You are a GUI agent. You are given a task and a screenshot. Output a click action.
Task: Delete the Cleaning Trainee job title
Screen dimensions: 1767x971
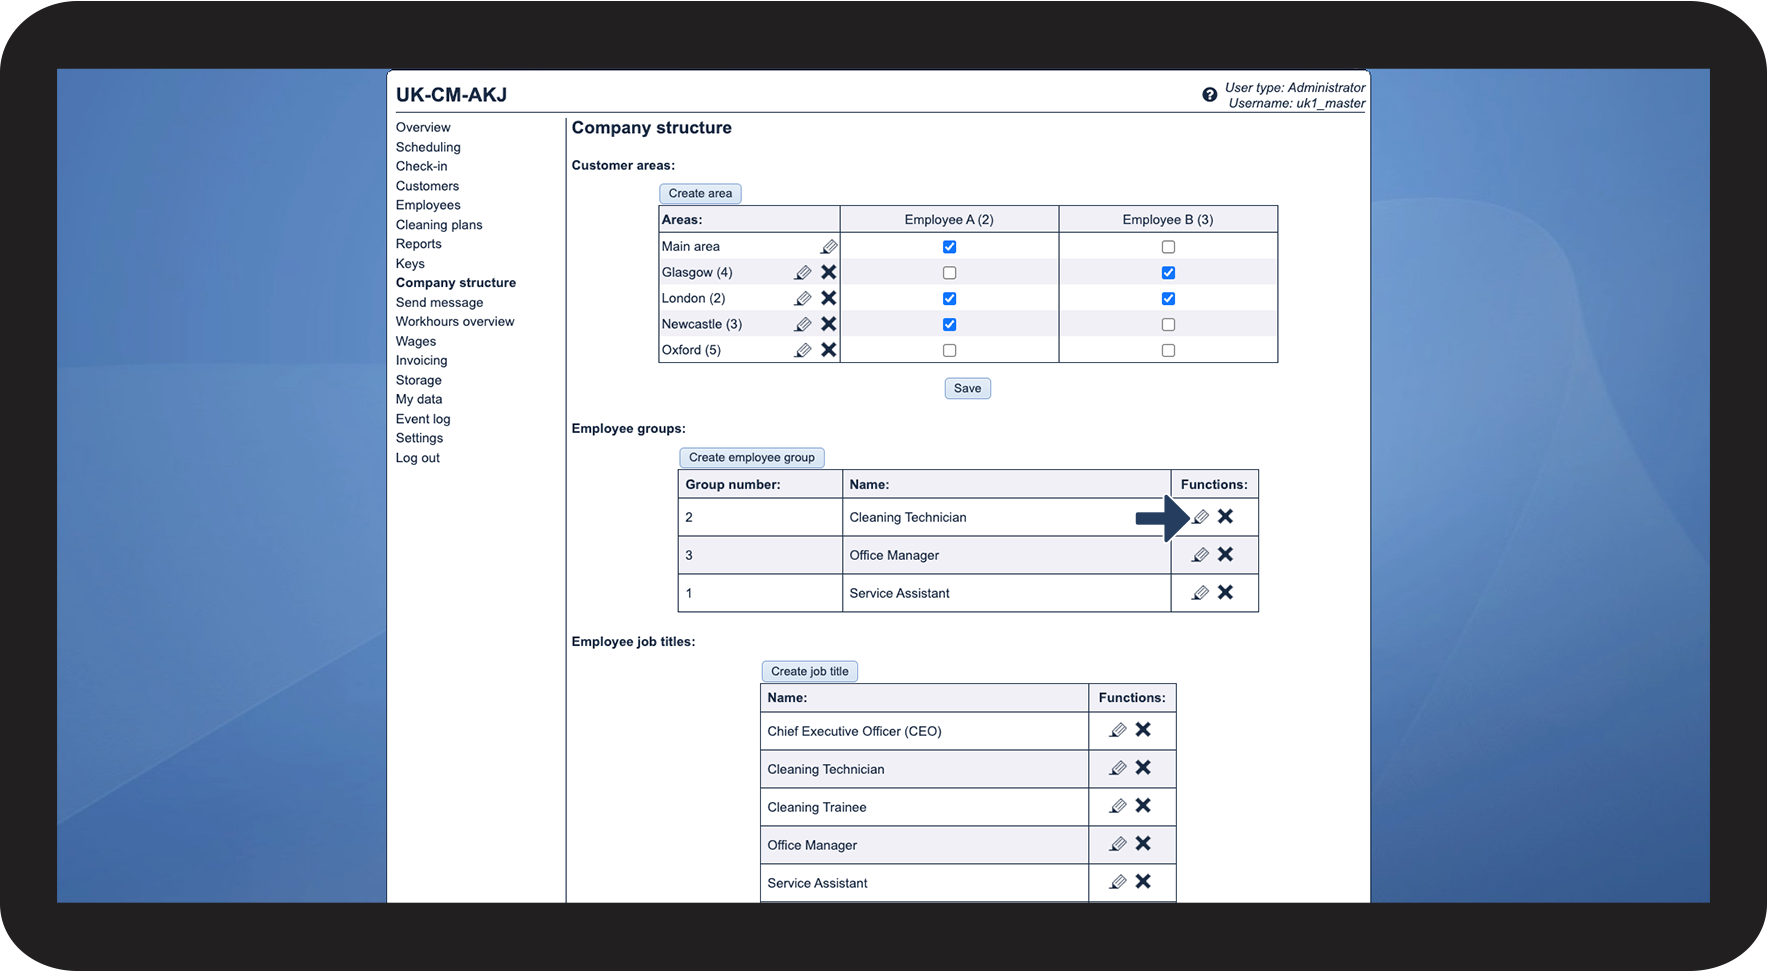pyautogui.click(x=1143, y=805)
